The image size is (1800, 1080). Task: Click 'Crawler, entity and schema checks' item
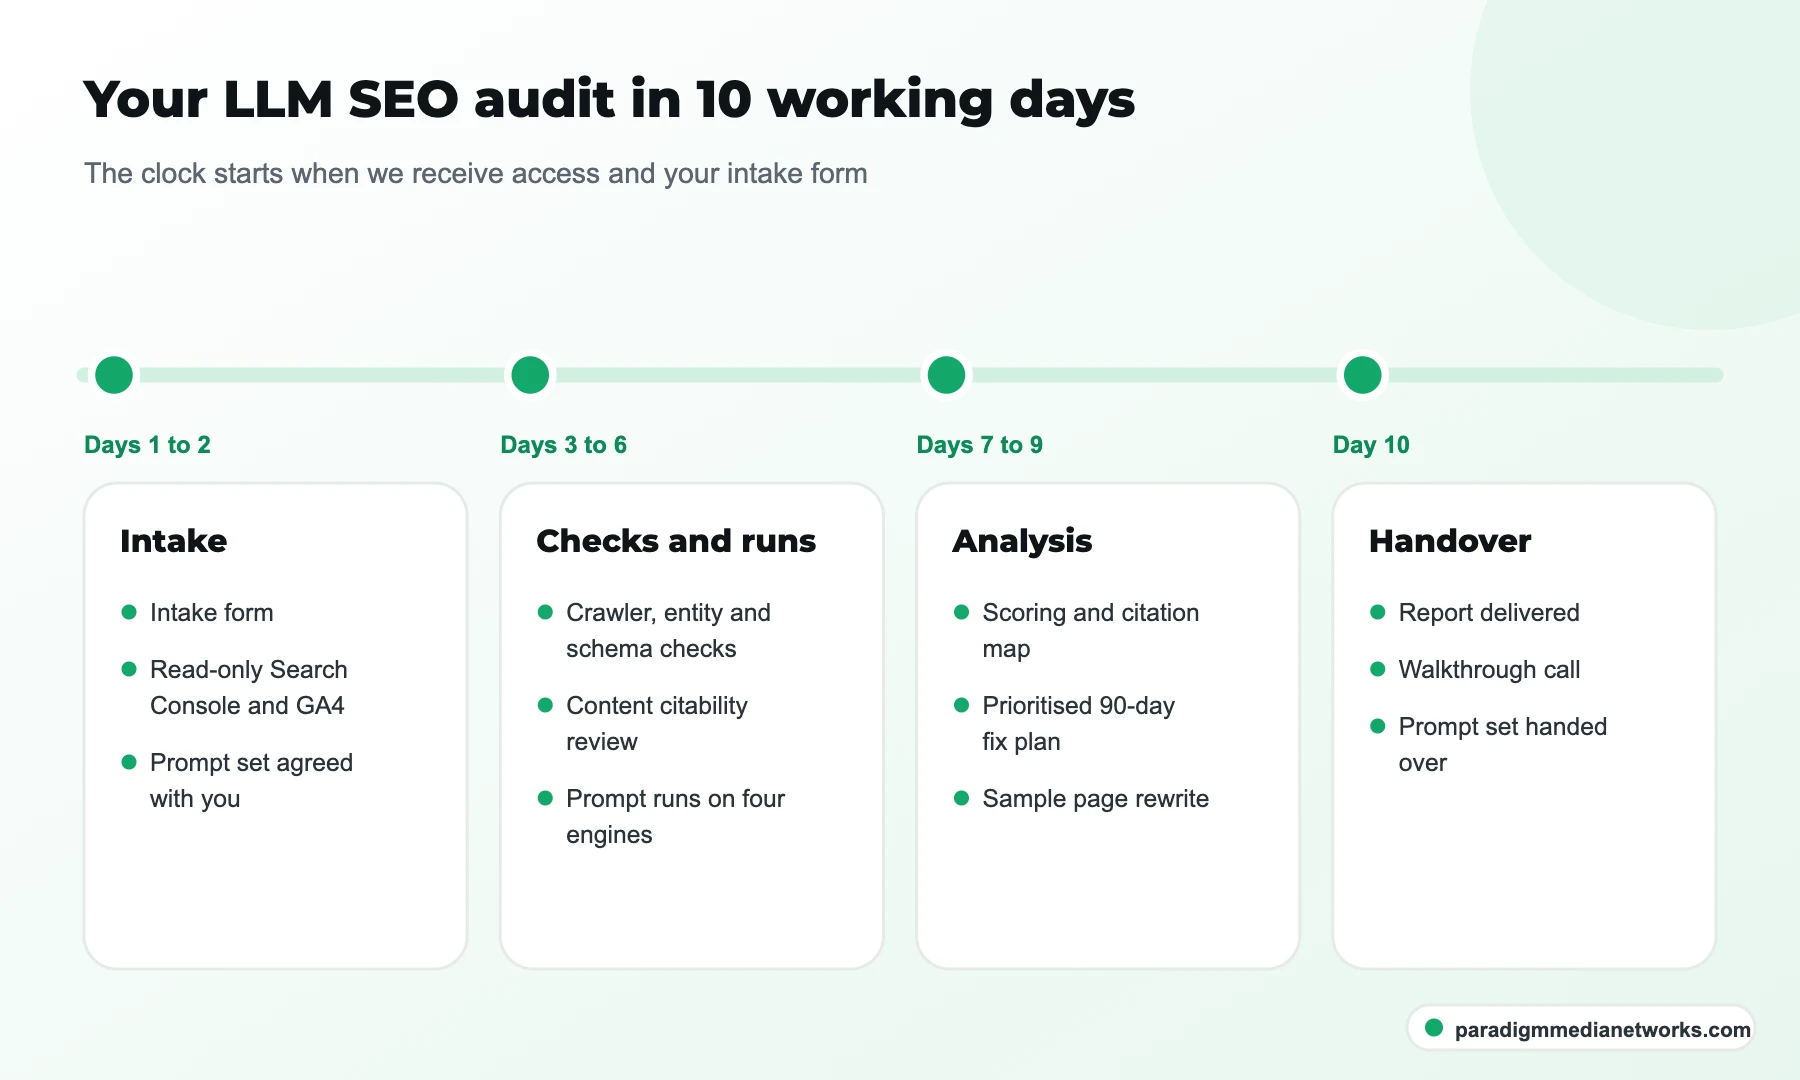(668, 630)
